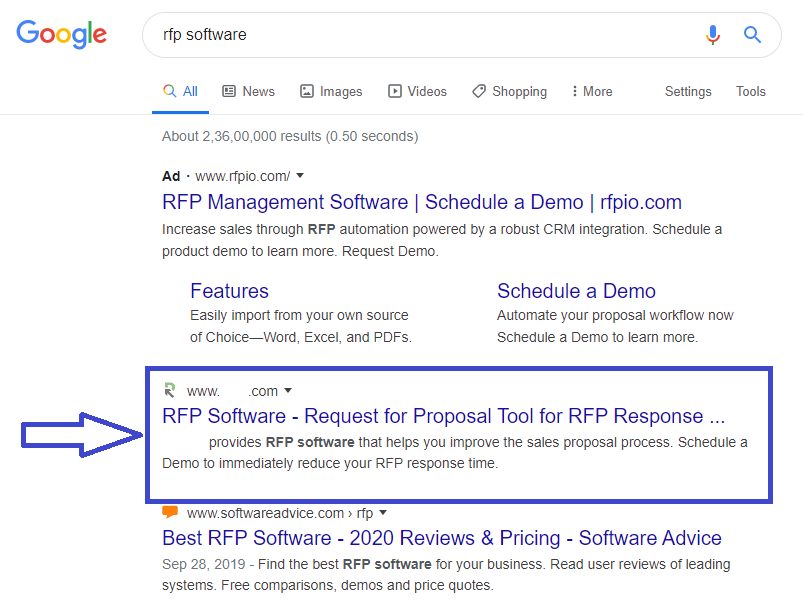Click the microphone voice search icon
Image resolution: width=803 pixels, height=606 pixels.
[712, 35]
